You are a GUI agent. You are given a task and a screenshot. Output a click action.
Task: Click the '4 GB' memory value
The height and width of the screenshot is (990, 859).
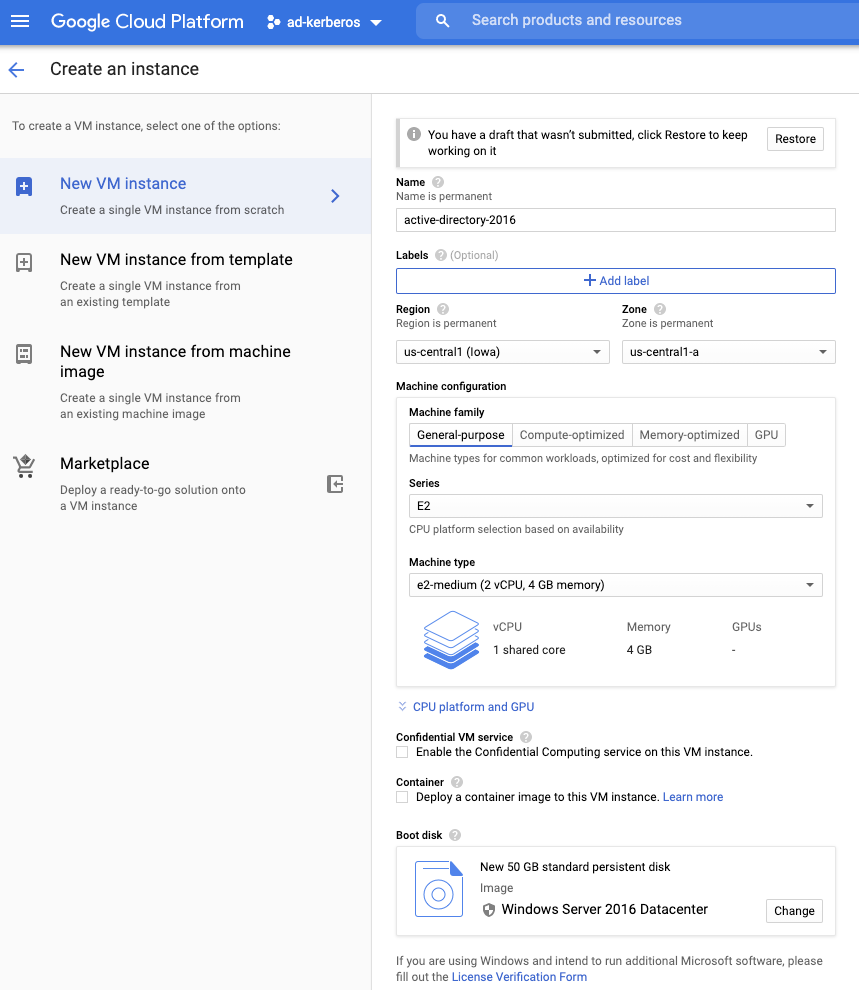click(x=639, y=650)
